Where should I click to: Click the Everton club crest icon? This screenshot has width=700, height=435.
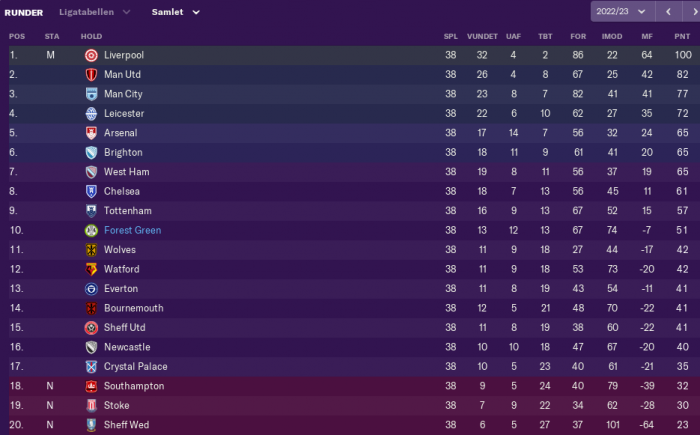[91, 289]
